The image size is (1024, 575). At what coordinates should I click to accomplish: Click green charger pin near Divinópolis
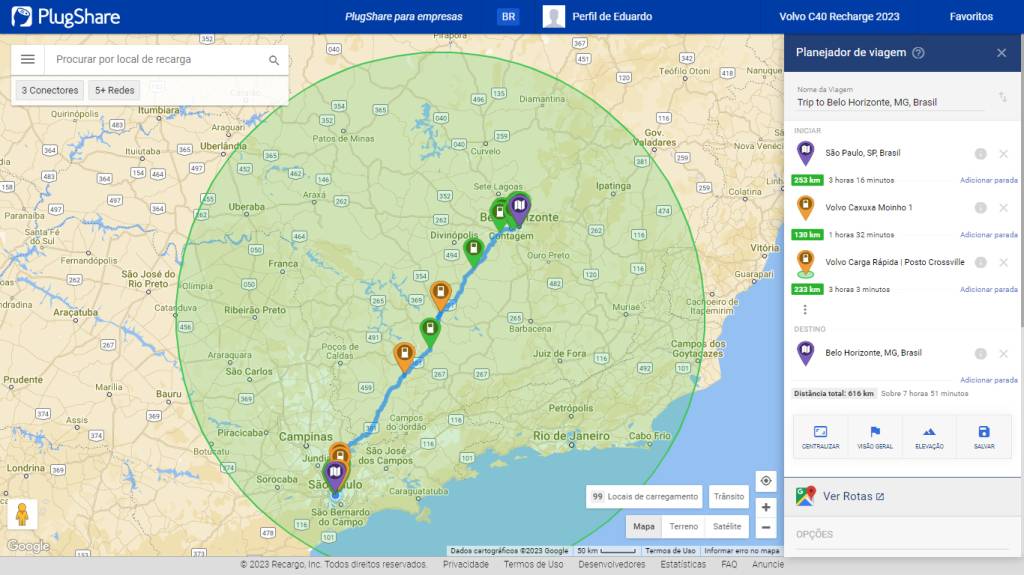coord(473,252)
